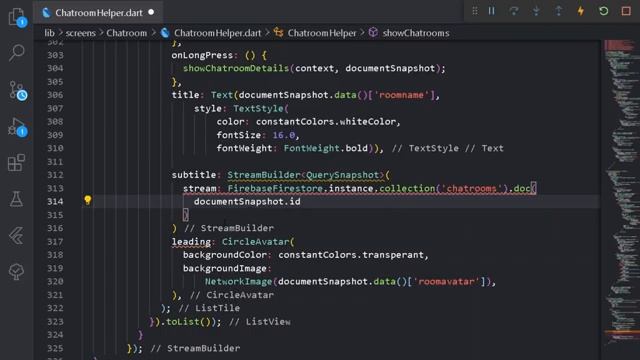Viewport: 640px width, 360px height.
Task: Open the Search view in activity bar
Action: point(17,53)
